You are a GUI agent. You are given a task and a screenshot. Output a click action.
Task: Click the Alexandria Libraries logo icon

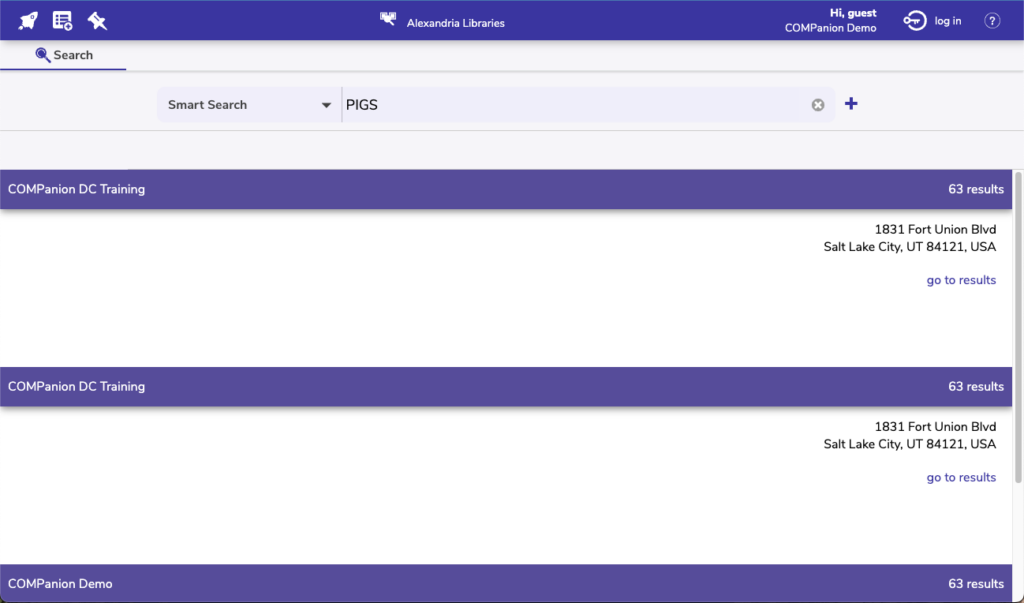[388, 19]
